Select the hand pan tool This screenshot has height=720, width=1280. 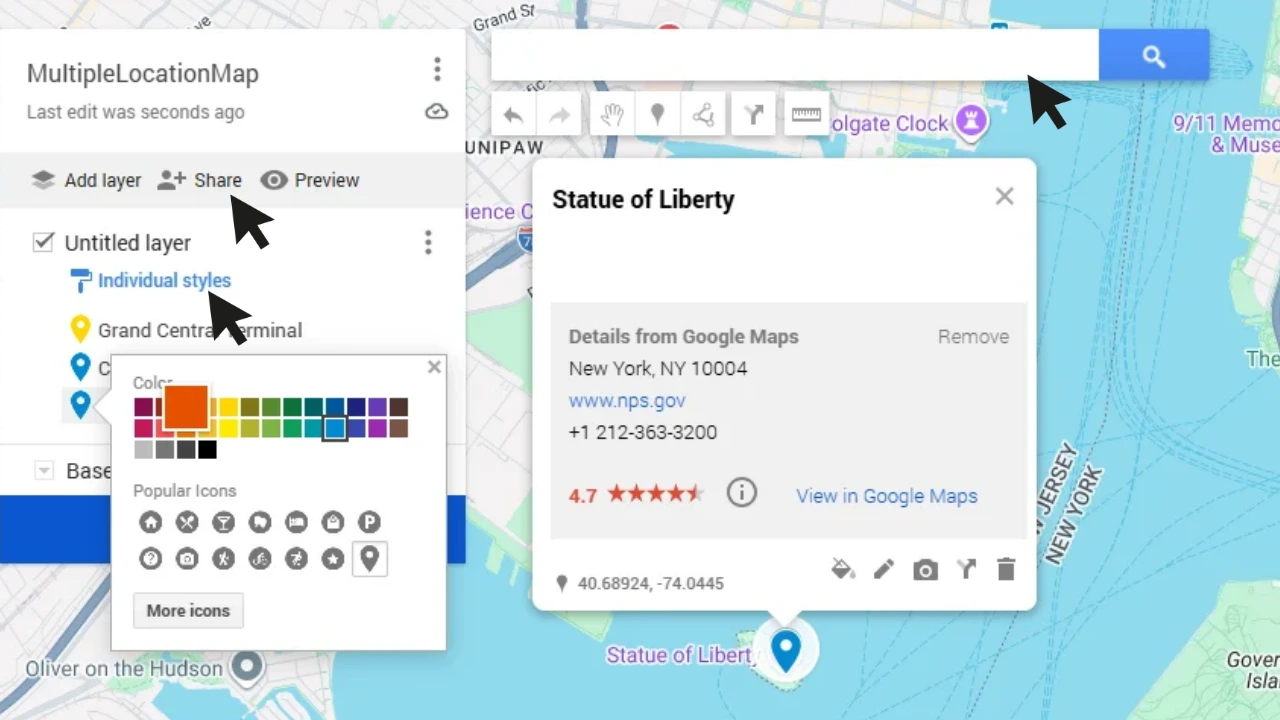[x=610, y=115]
